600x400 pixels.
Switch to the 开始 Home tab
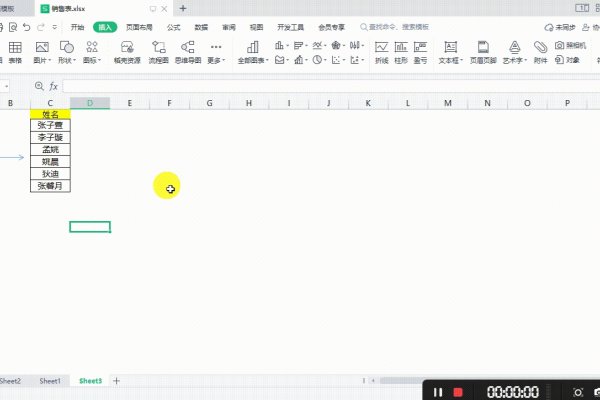pos(77,27)
